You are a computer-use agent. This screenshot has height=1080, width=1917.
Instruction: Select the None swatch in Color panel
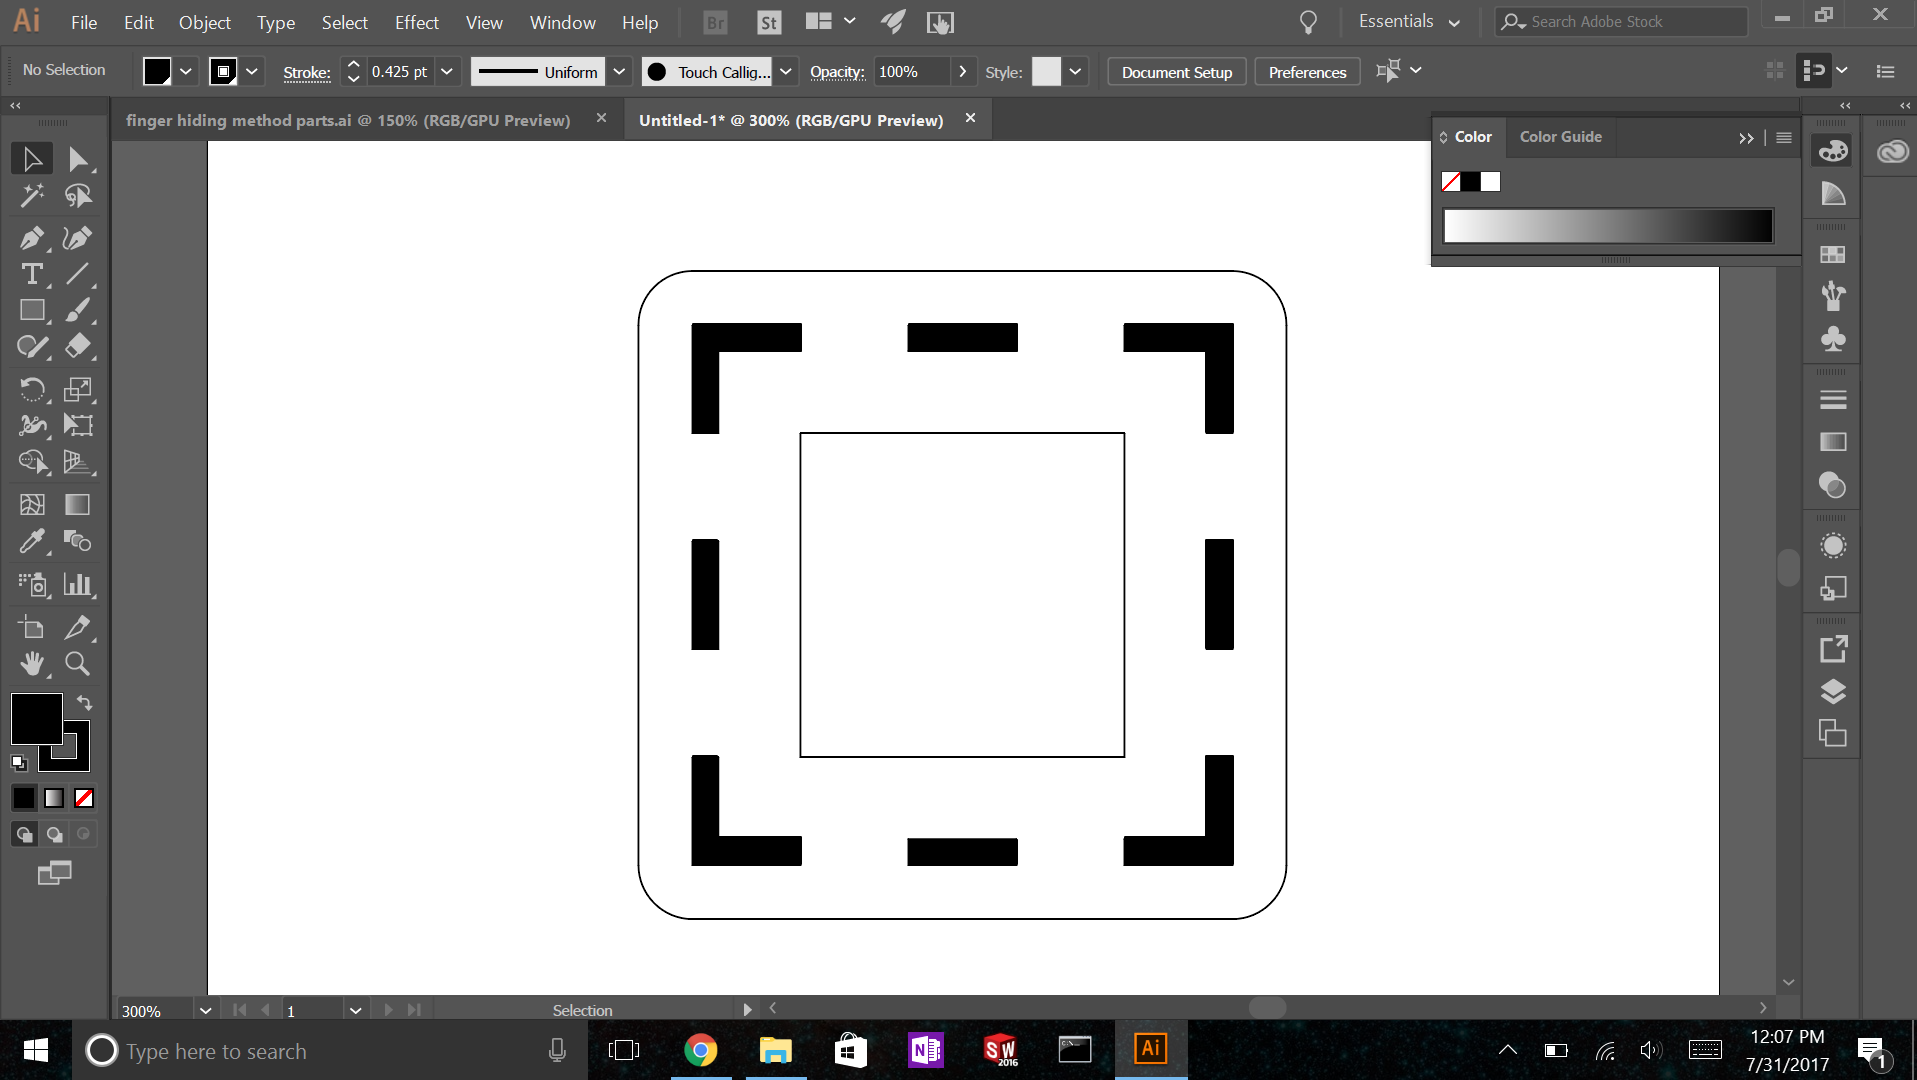[x=1451, y=182]
